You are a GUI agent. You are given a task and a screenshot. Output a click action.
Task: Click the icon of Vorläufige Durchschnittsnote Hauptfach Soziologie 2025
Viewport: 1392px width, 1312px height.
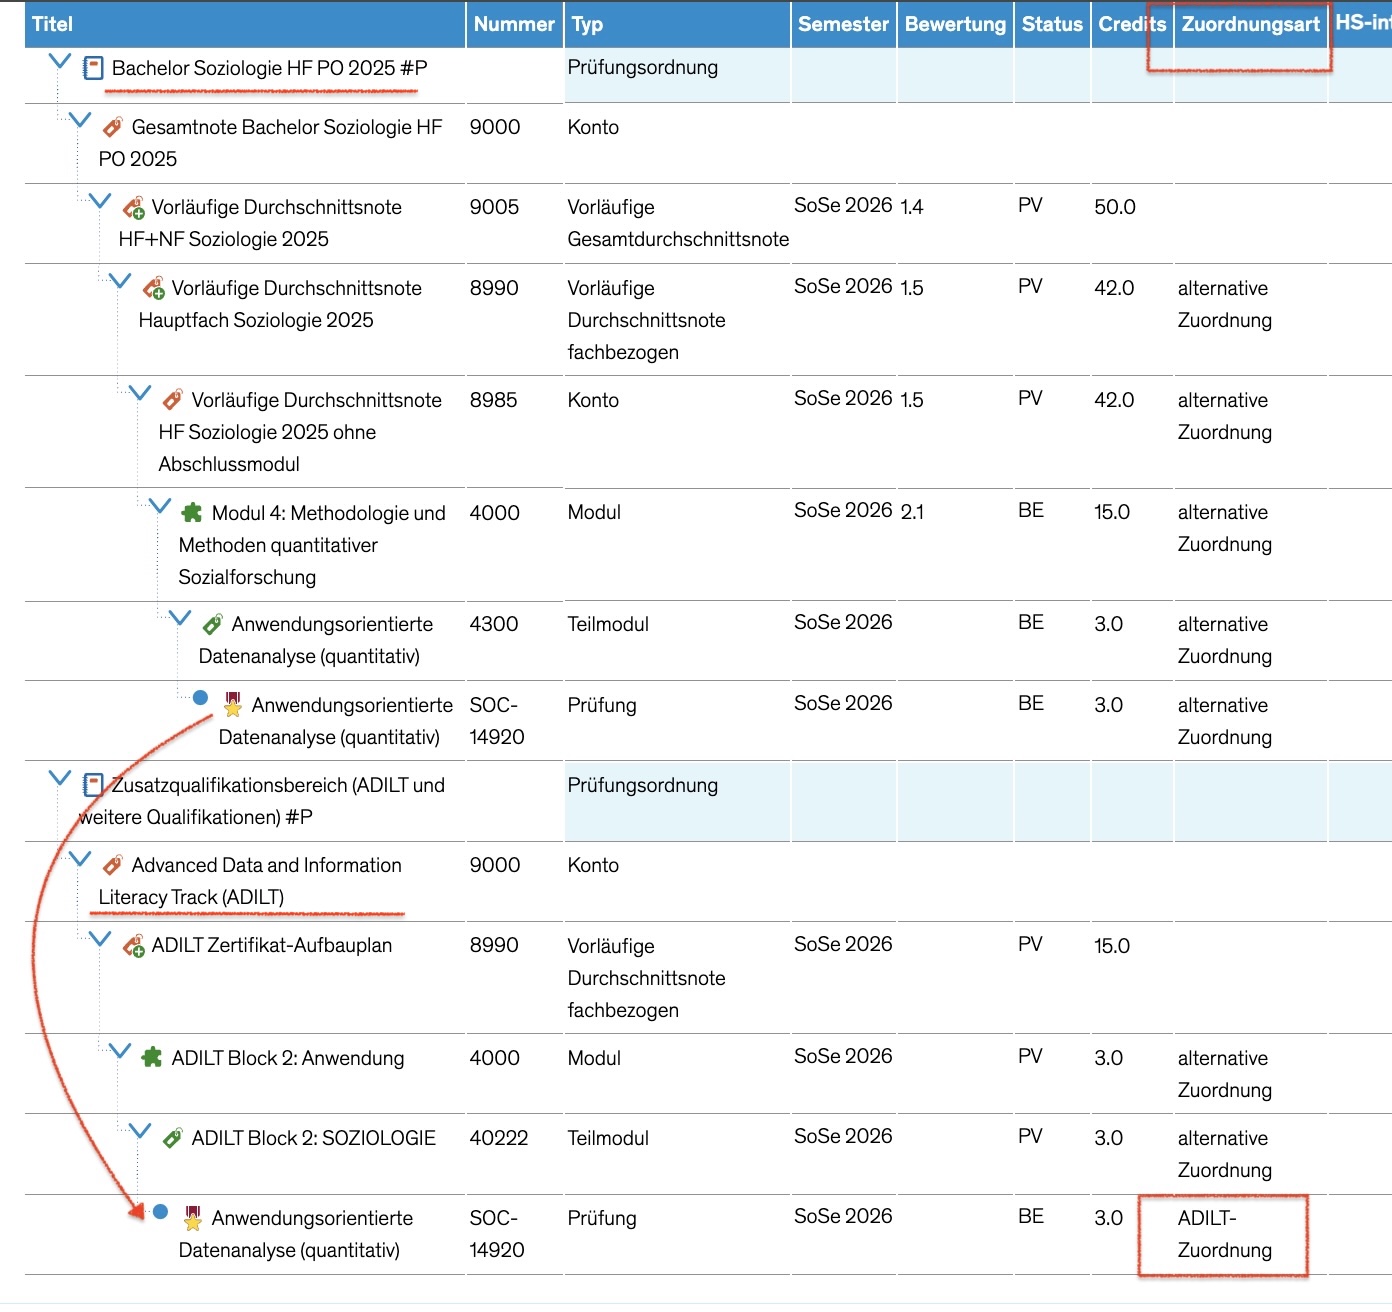click(x=153, y=288)
